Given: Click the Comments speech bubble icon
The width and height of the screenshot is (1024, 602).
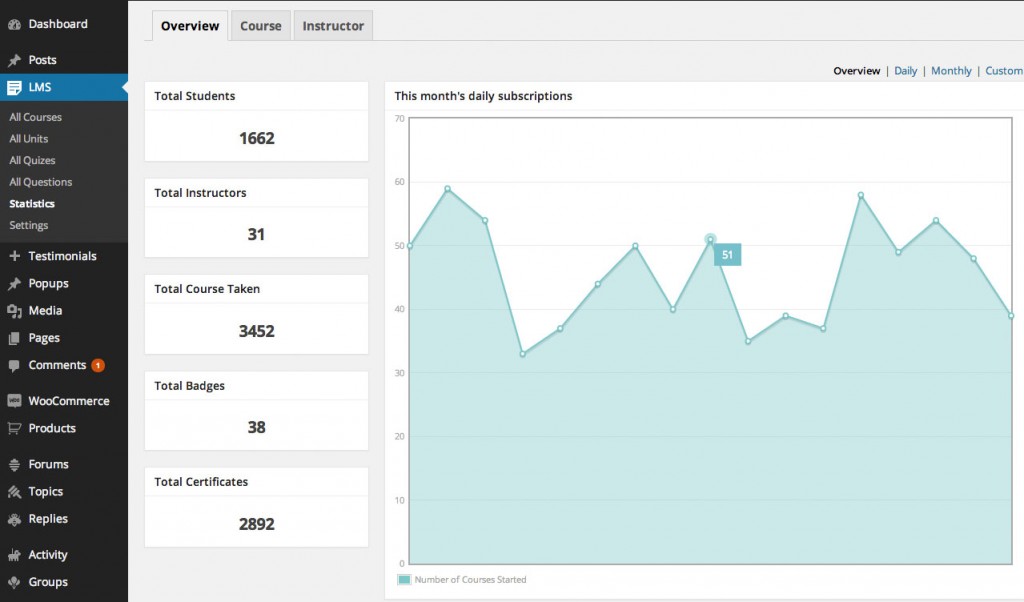Looking at the screenshot, I should coord(14,366).
